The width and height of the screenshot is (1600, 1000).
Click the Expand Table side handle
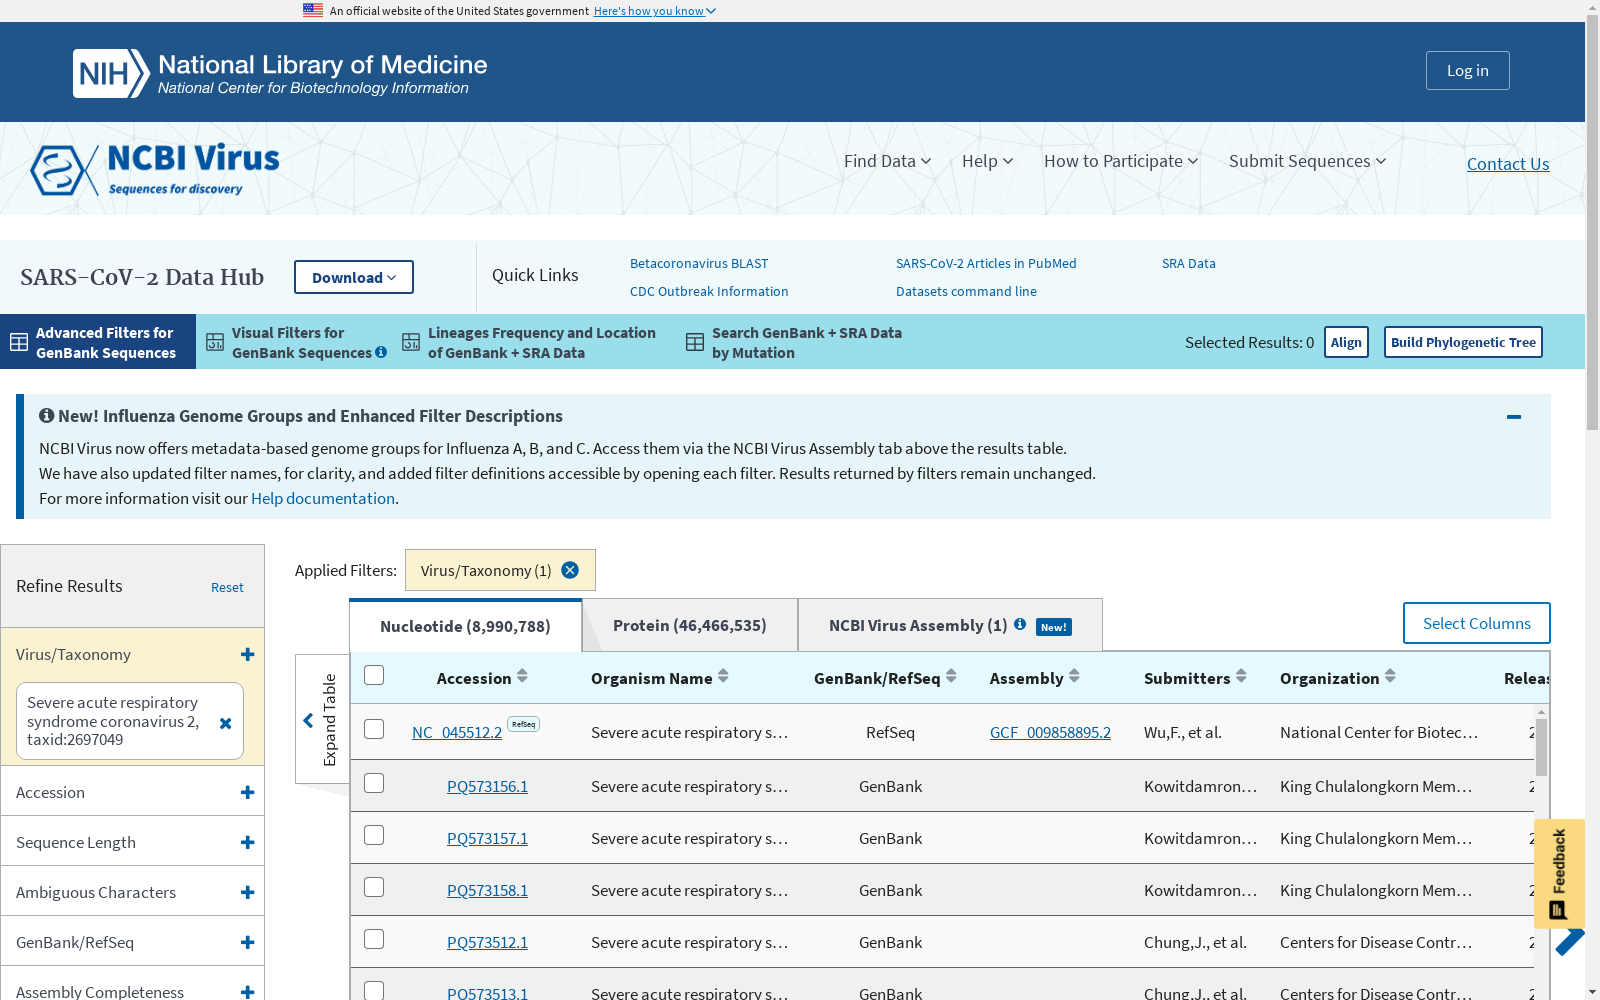coord(322,719)
